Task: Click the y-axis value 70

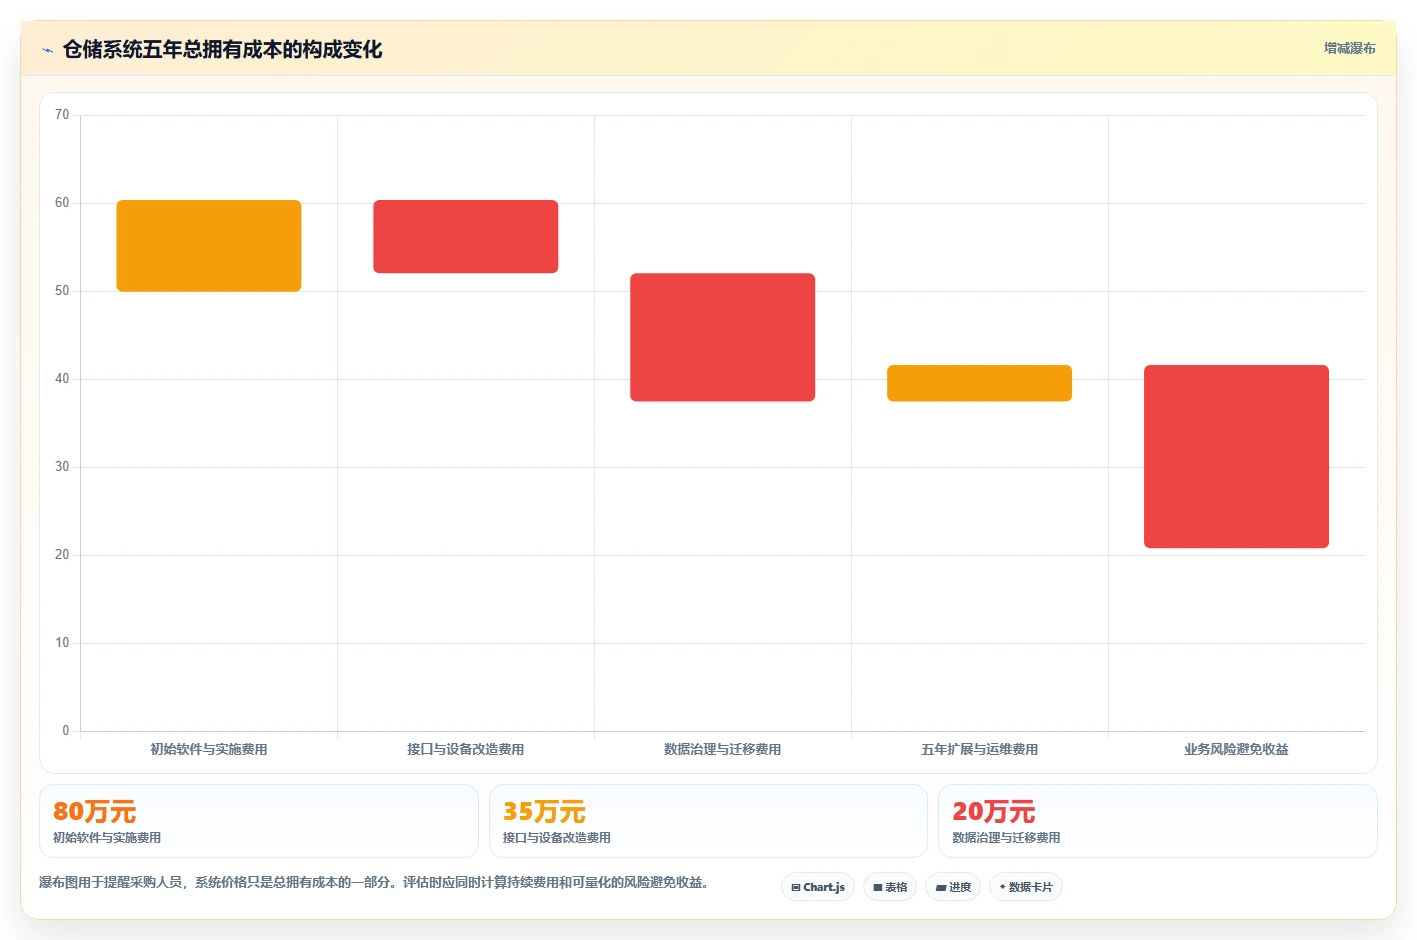Action: [x=62, y=115]
